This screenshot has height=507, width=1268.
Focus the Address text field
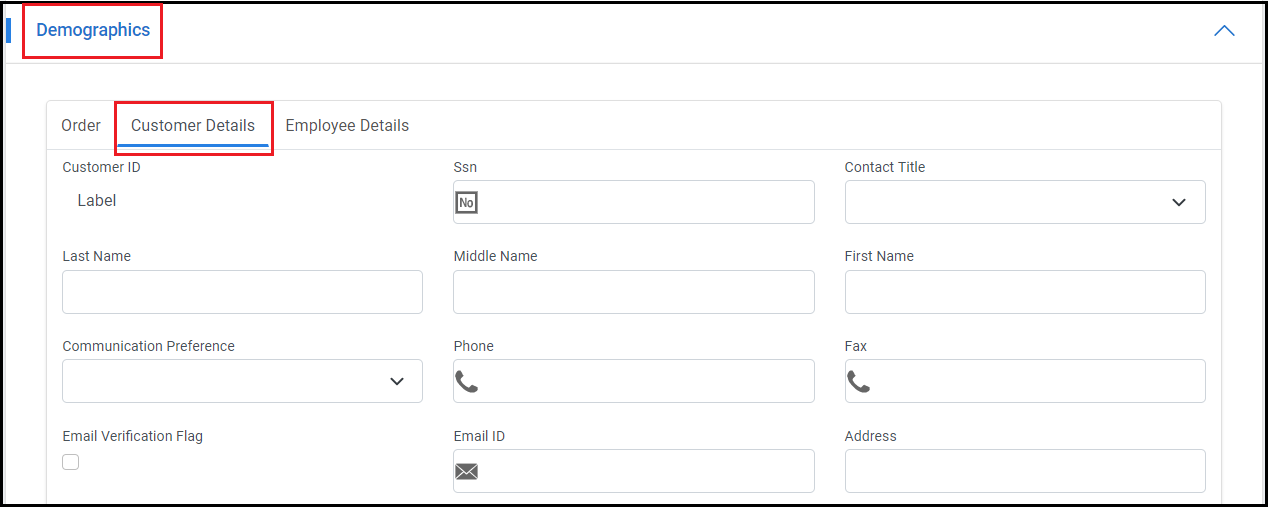[1024, 471]
